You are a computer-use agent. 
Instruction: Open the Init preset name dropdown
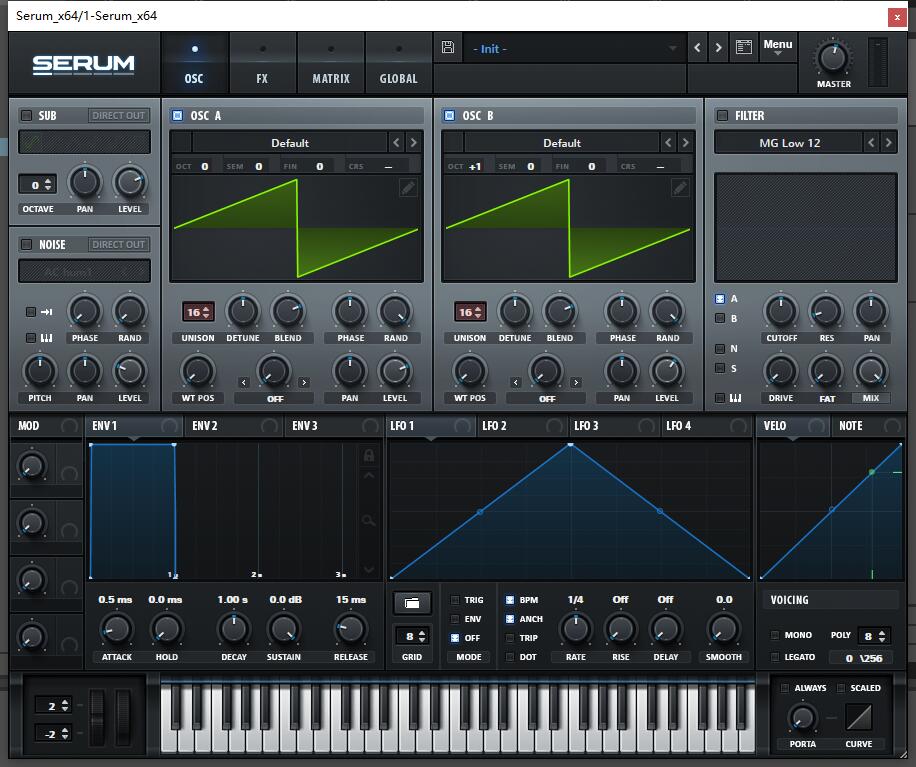(x=575, y=48)
